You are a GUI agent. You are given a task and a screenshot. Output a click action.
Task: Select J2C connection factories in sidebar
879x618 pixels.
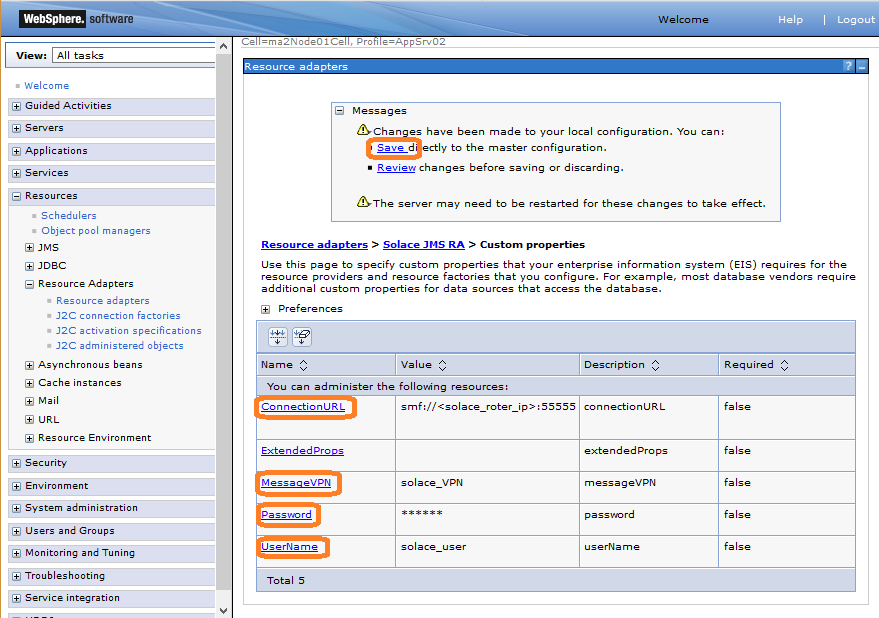118,316
